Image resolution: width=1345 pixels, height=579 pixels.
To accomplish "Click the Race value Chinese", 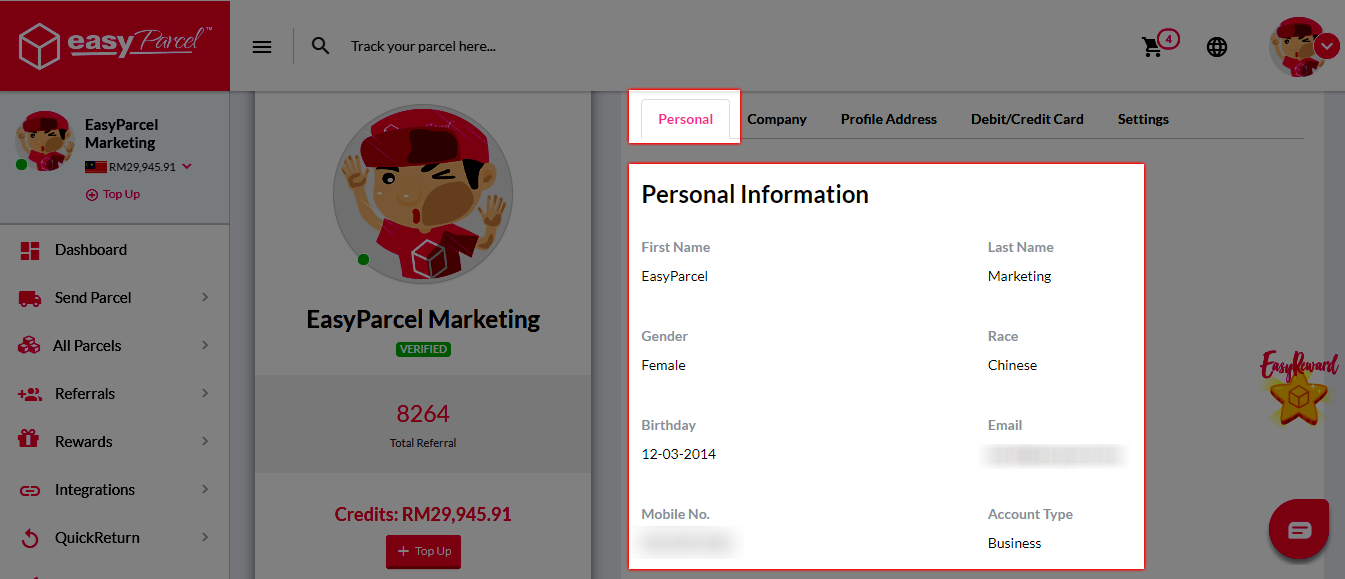I will 1013,365.
